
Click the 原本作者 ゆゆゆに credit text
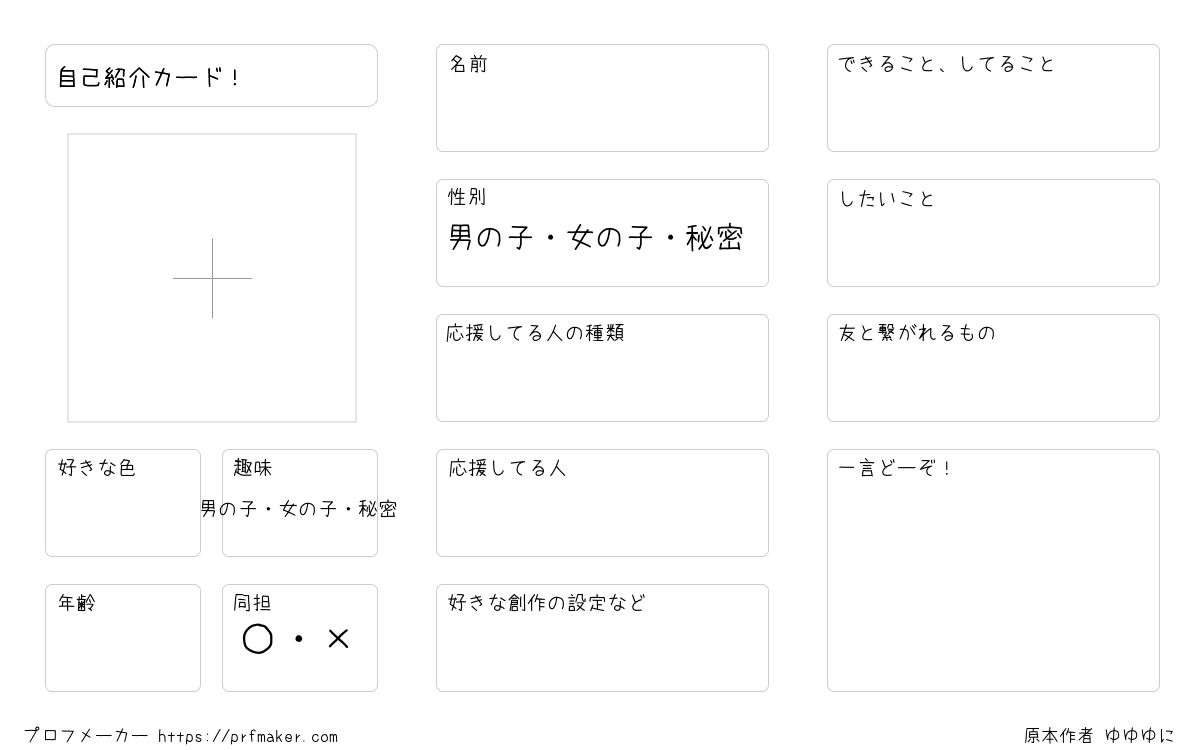point(1099,736)
